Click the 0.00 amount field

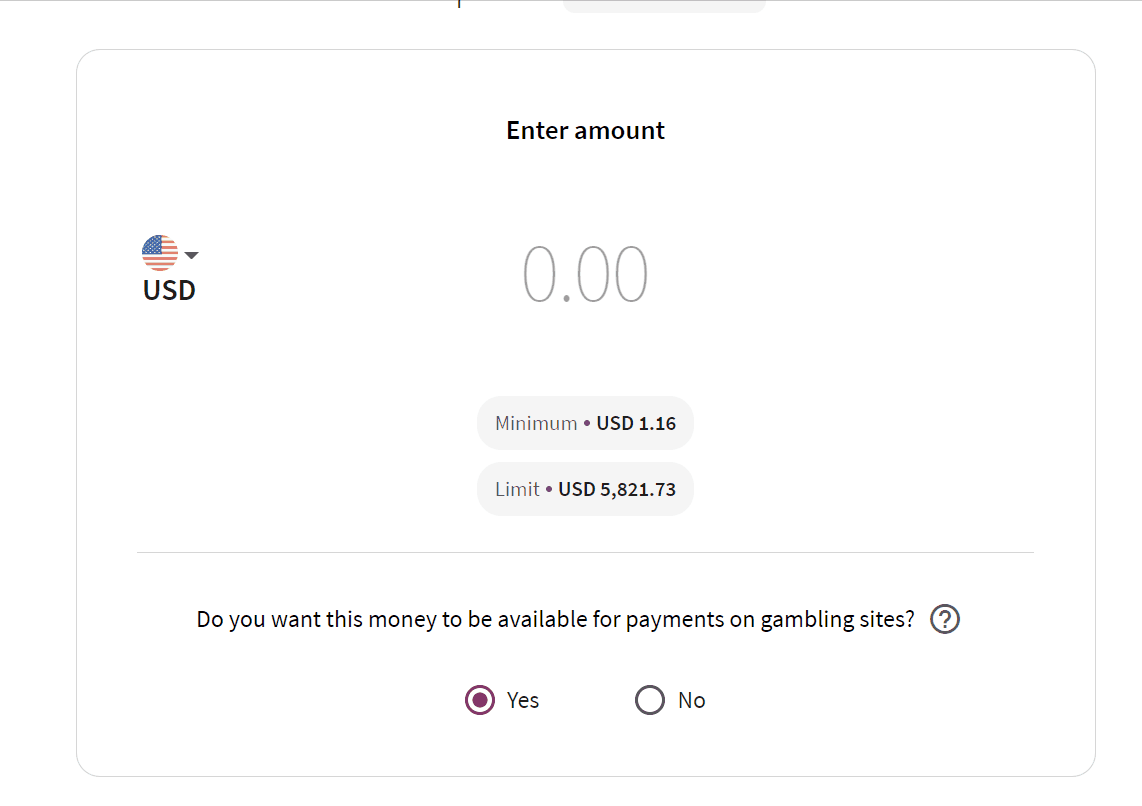585,272
